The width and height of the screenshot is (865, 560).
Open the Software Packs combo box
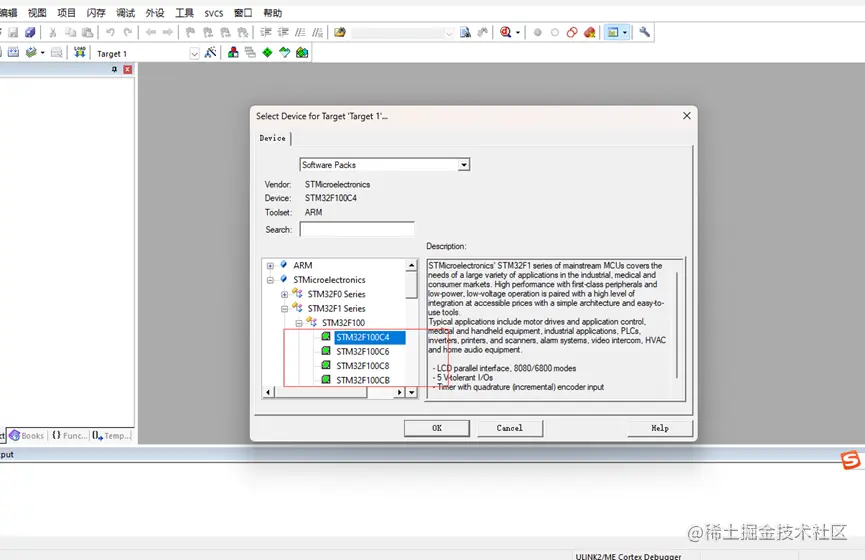click(464, 165)
